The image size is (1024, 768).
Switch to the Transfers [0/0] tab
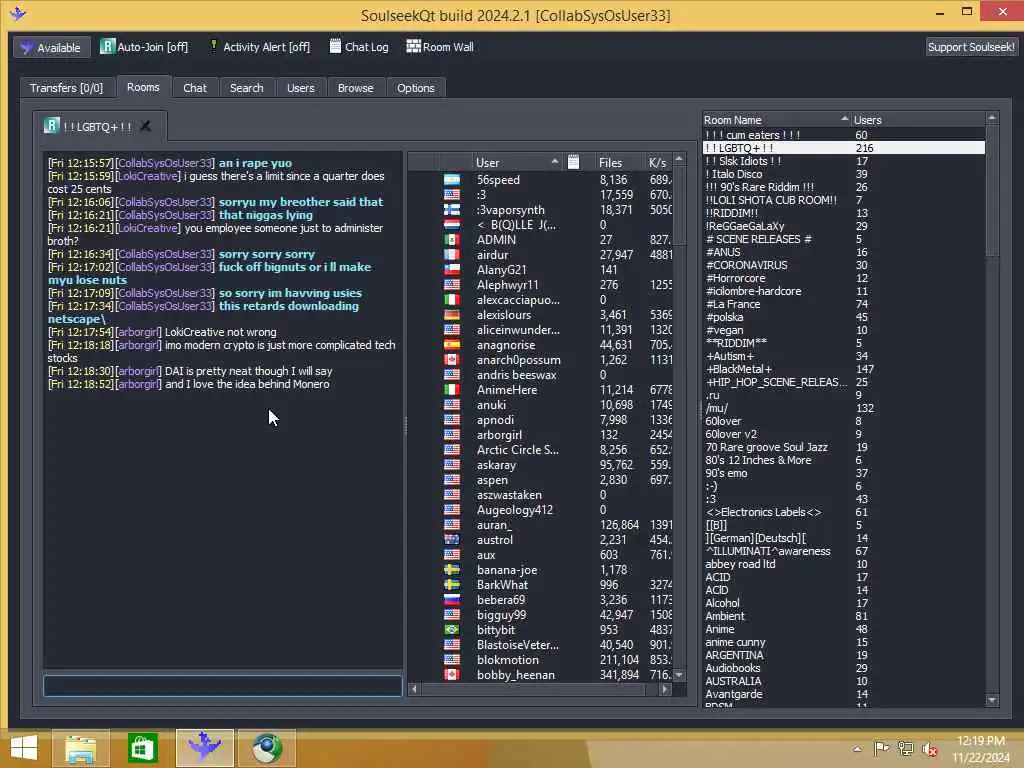pos(66,88)
